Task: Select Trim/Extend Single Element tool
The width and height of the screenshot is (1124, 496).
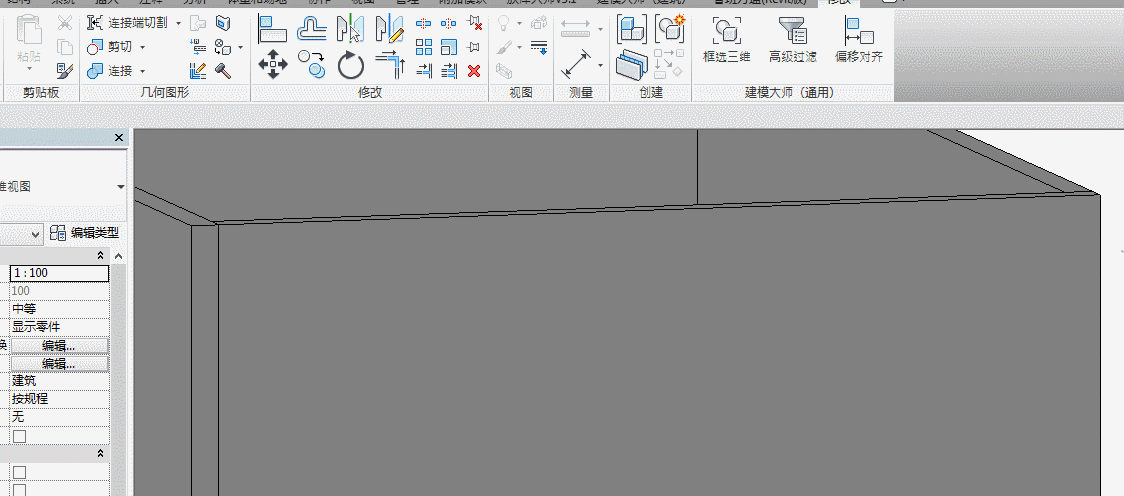Action: tap(424, 70)
